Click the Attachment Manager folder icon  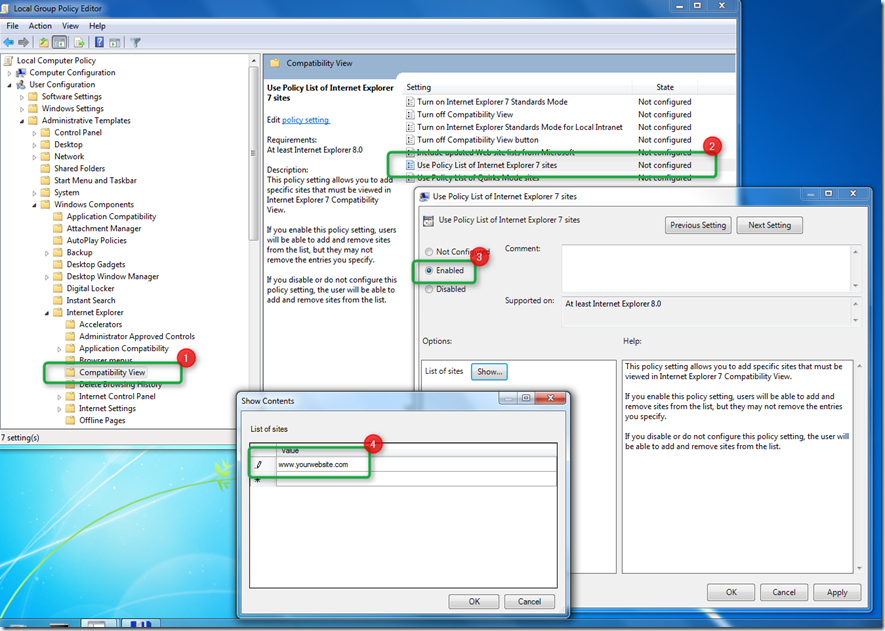[x=58, y=228]
